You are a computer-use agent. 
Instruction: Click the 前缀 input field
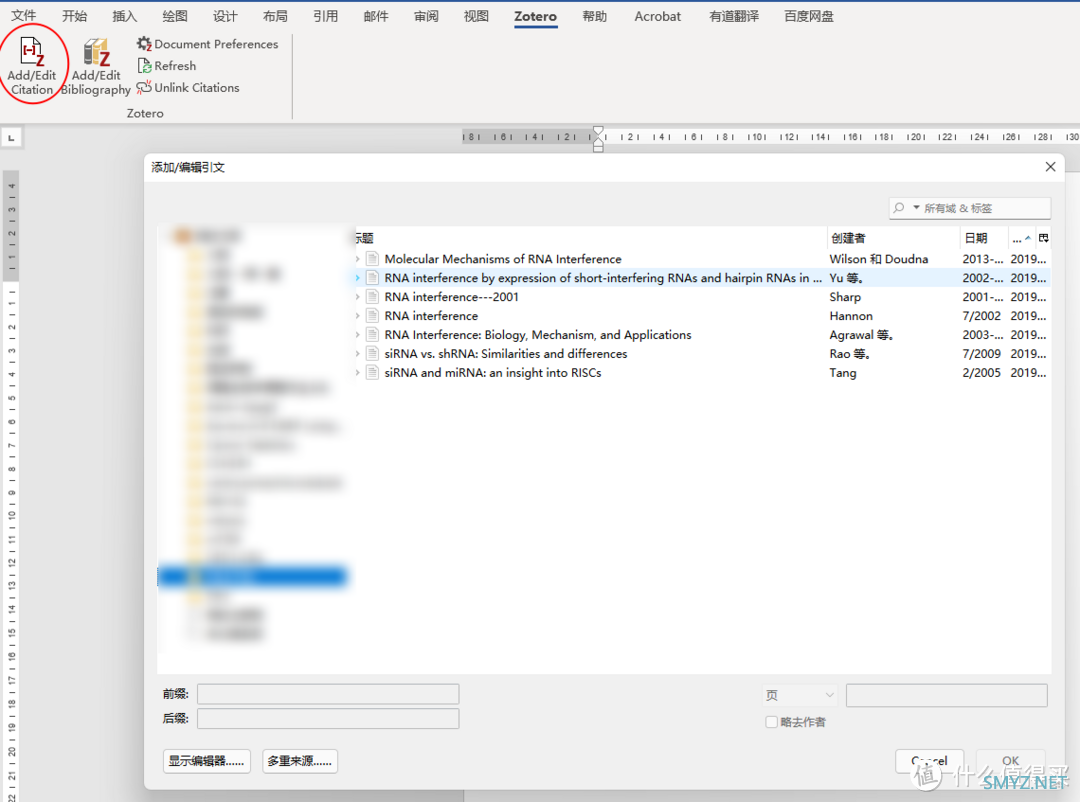pyautogui.click(x=328, y=694)
